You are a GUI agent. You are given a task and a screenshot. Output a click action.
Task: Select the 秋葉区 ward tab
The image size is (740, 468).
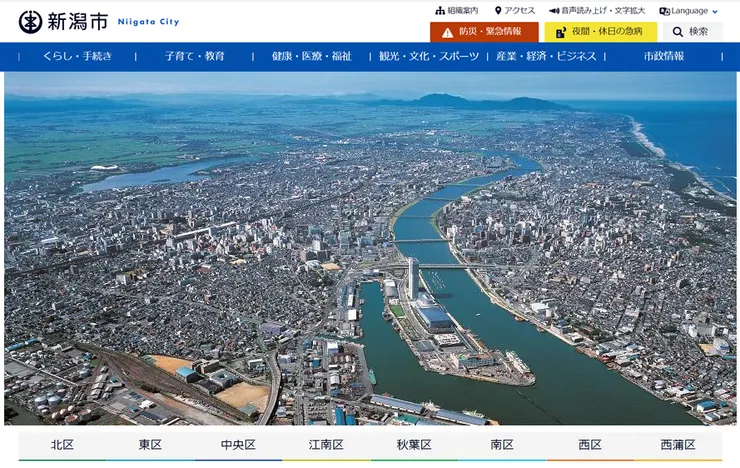coord(414,445)
